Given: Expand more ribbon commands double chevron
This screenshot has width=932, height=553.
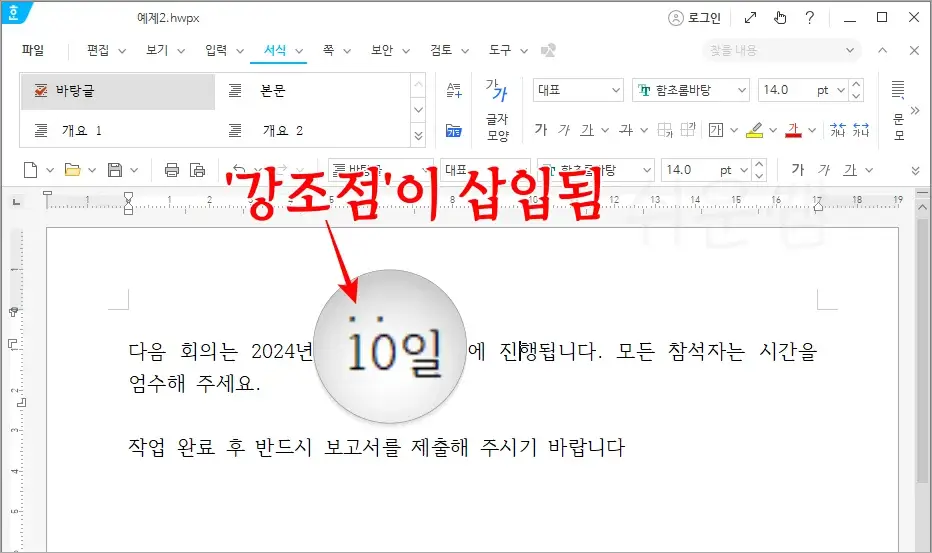Looking at the screenshot, I should pos(915,110).
